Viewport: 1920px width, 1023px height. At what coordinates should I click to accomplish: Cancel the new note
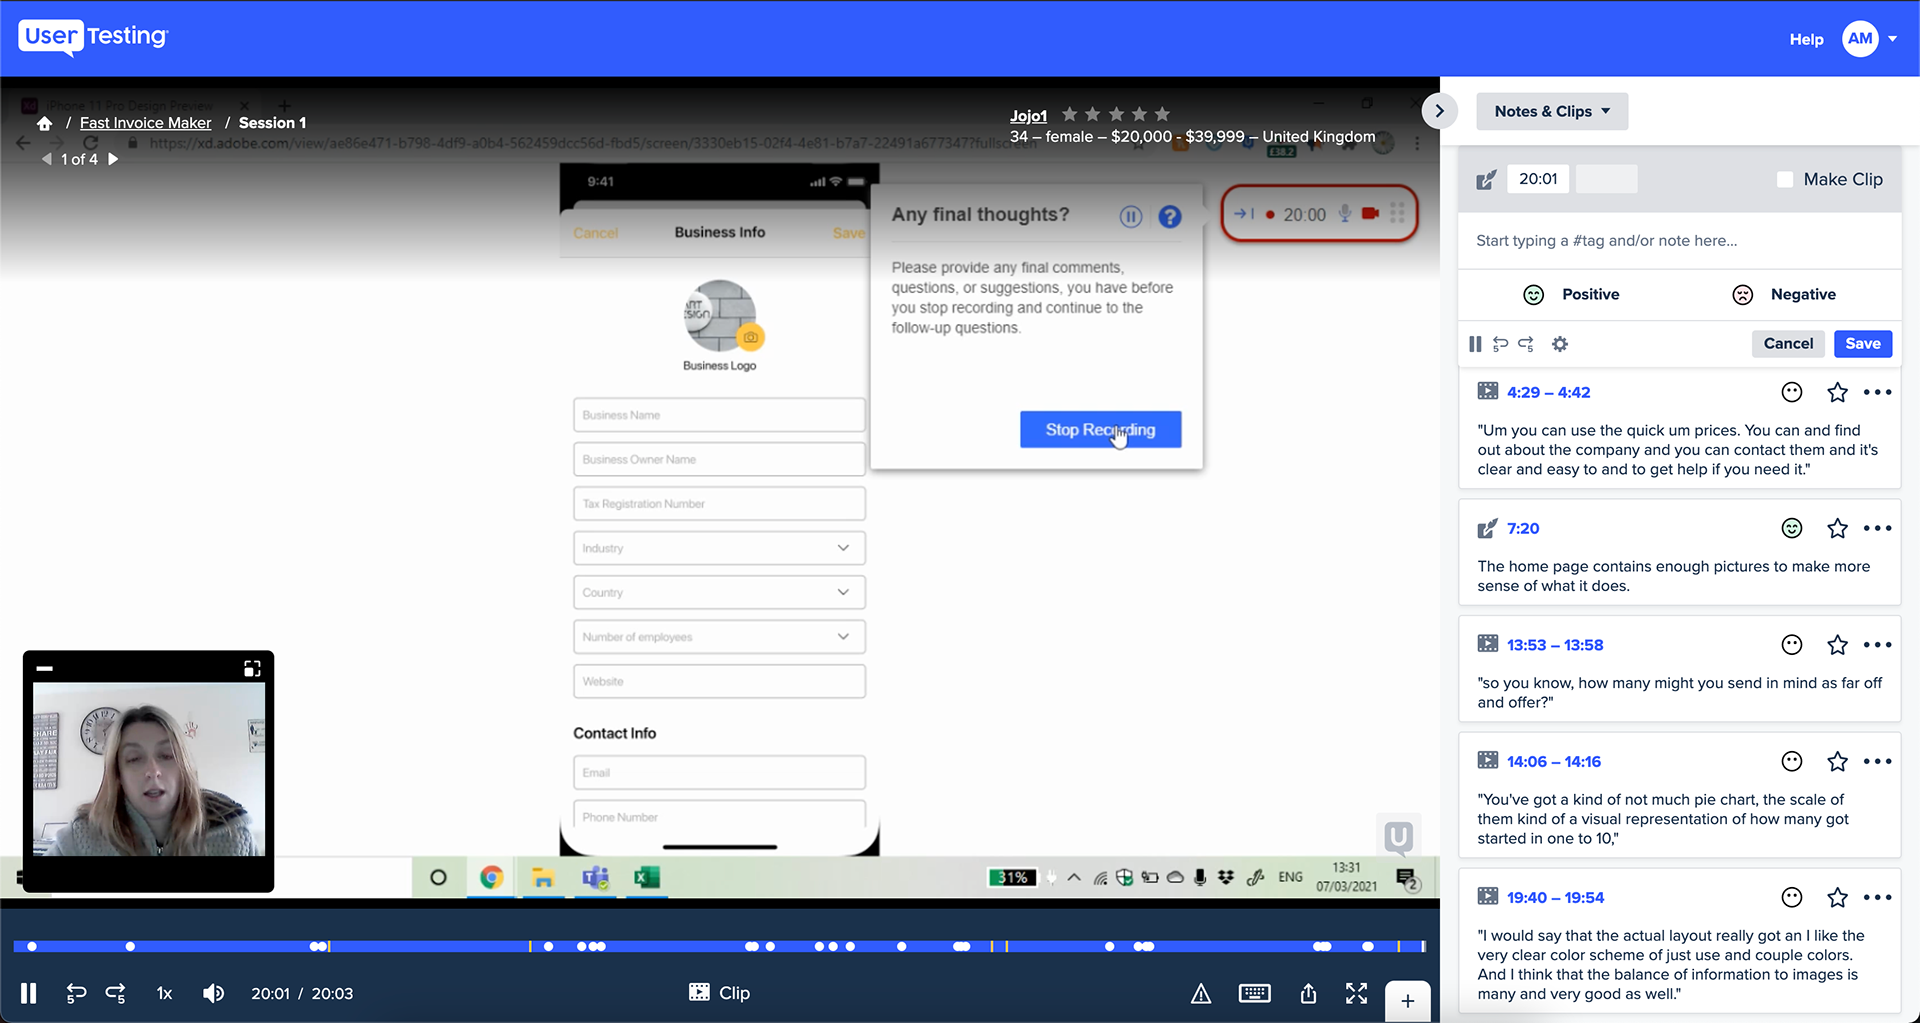tap(1788, 344)
